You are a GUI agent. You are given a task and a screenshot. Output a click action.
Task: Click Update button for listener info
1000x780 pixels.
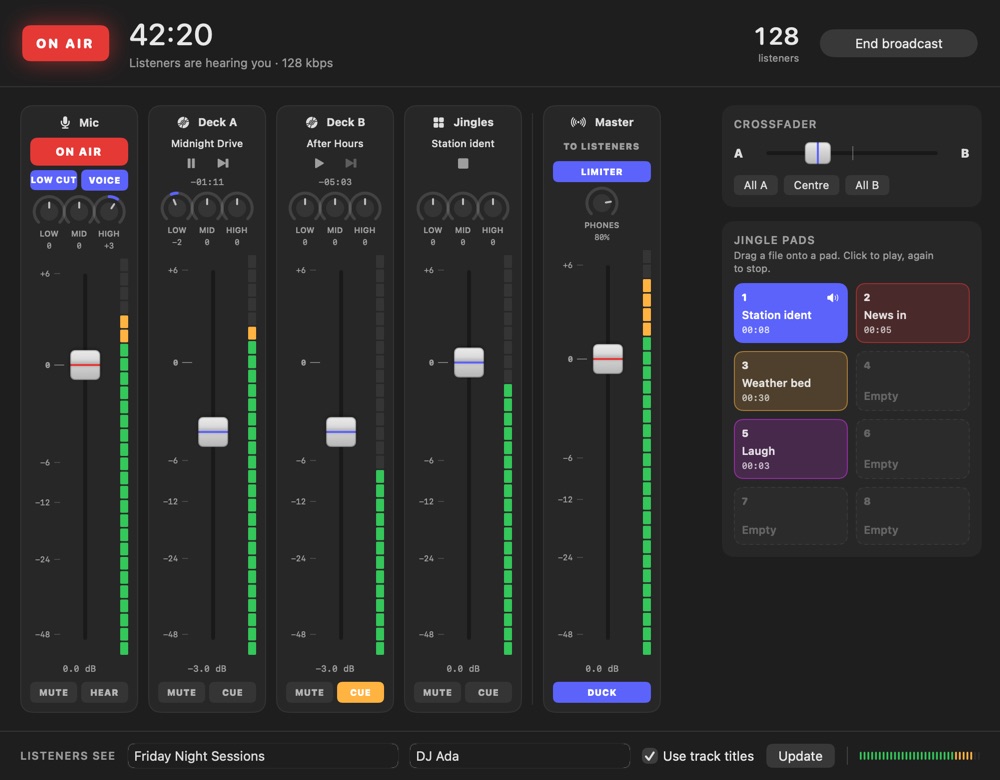800,756
